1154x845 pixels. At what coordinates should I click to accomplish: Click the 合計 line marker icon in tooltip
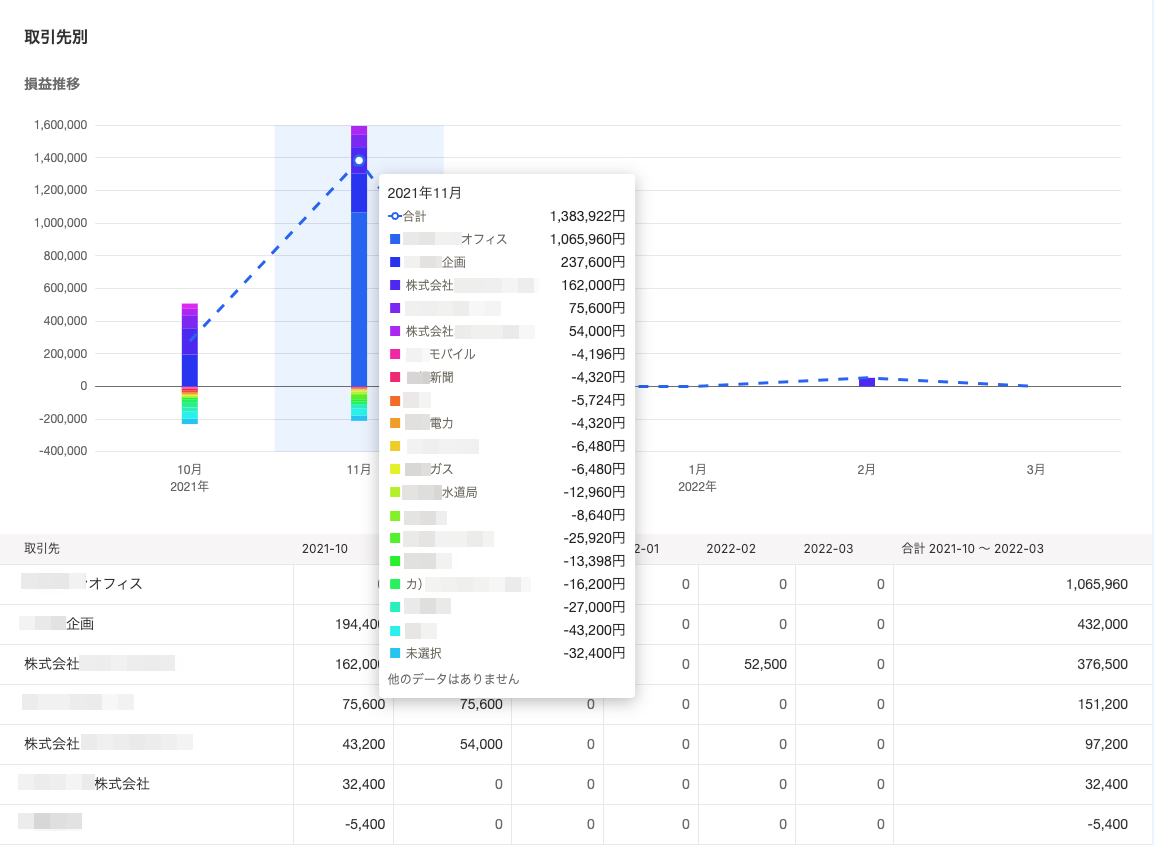tap(394, 216)
